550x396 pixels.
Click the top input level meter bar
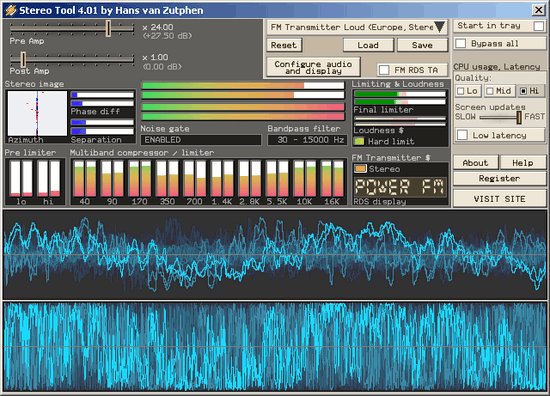(x=243, y=85)
